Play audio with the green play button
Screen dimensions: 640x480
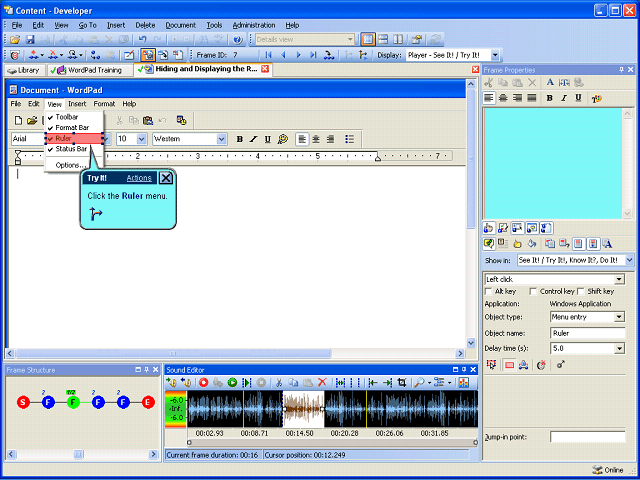(232, 382)
